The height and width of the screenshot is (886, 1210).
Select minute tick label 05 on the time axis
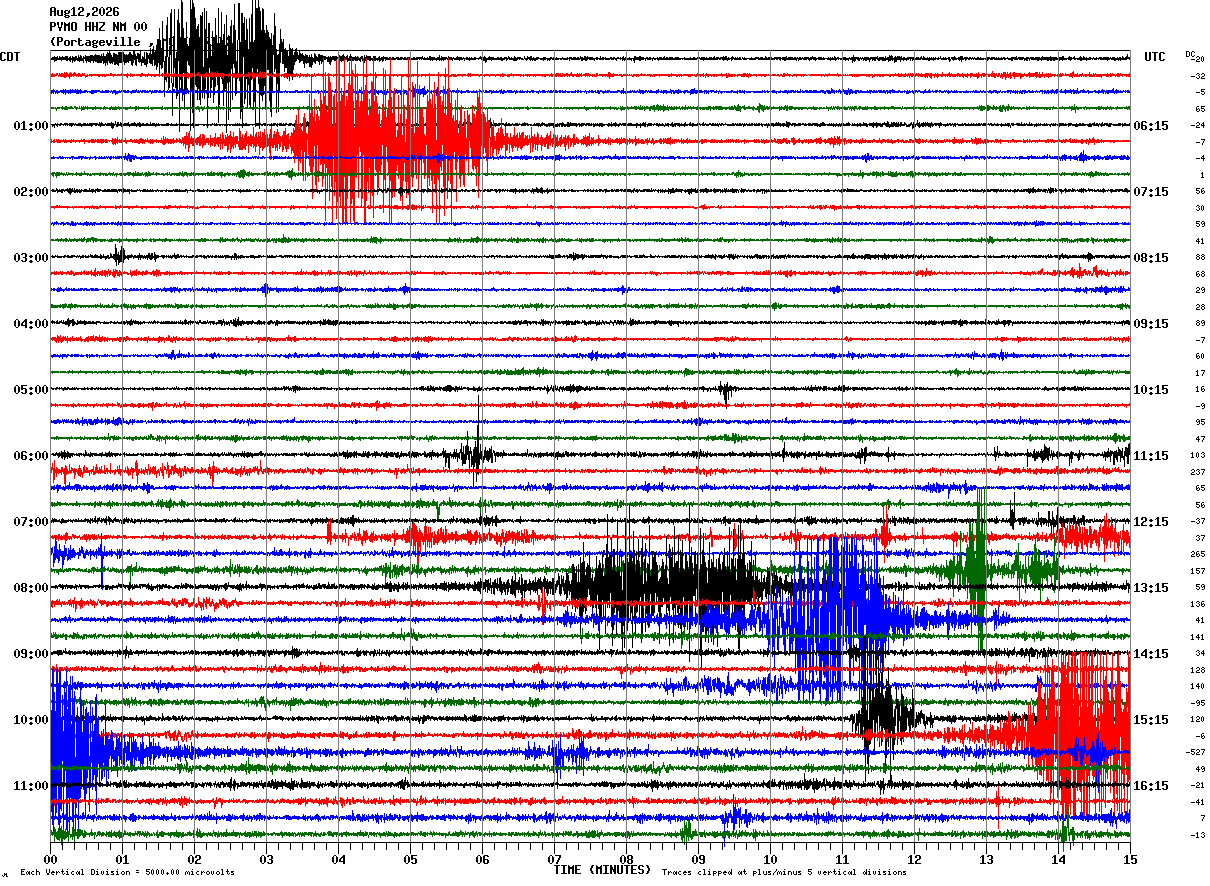click(x=410, y=859)
